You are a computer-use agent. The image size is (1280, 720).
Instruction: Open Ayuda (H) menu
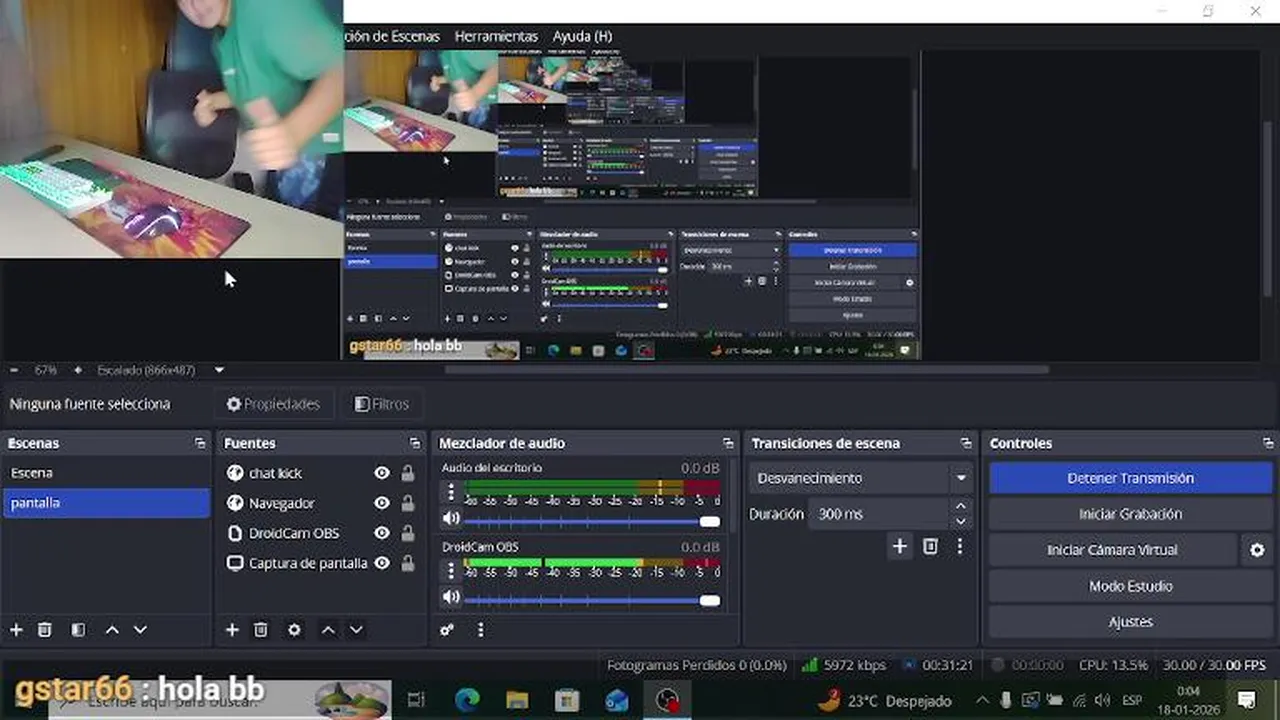582,36
